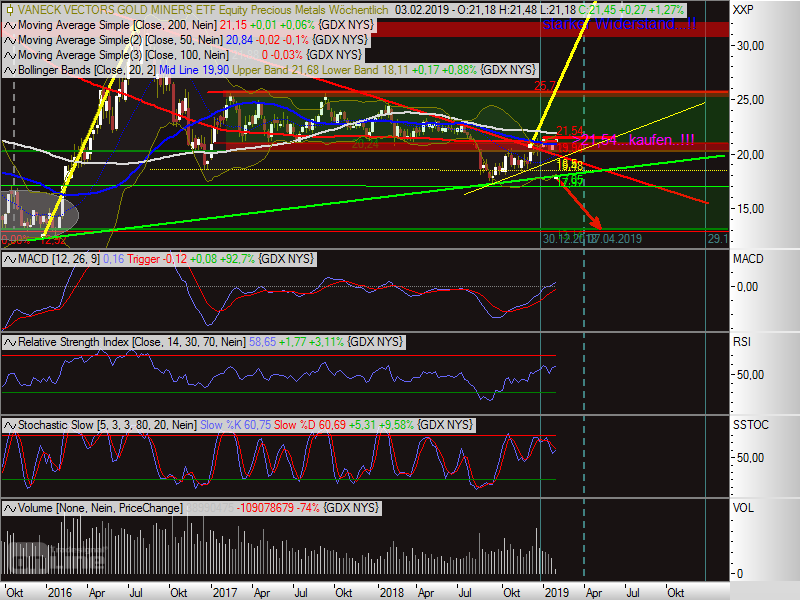The height and width of the screenshot is (600, 800).
Task: Click the 25,7 resistance level label
Action: 545,86
